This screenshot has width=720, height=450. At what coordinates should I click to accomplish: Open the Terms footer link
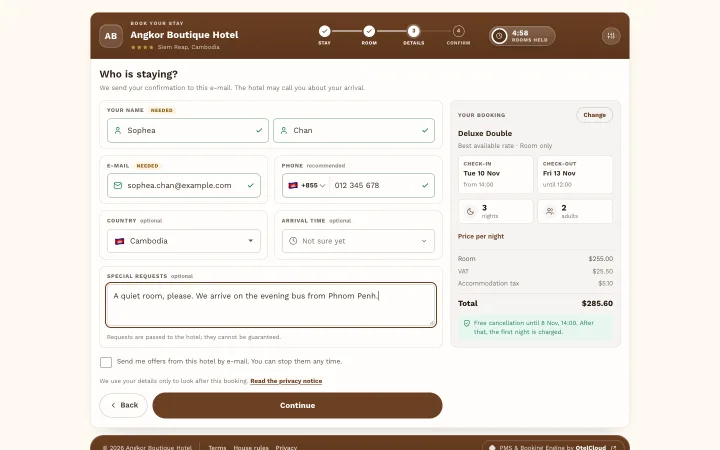(217, 447)
